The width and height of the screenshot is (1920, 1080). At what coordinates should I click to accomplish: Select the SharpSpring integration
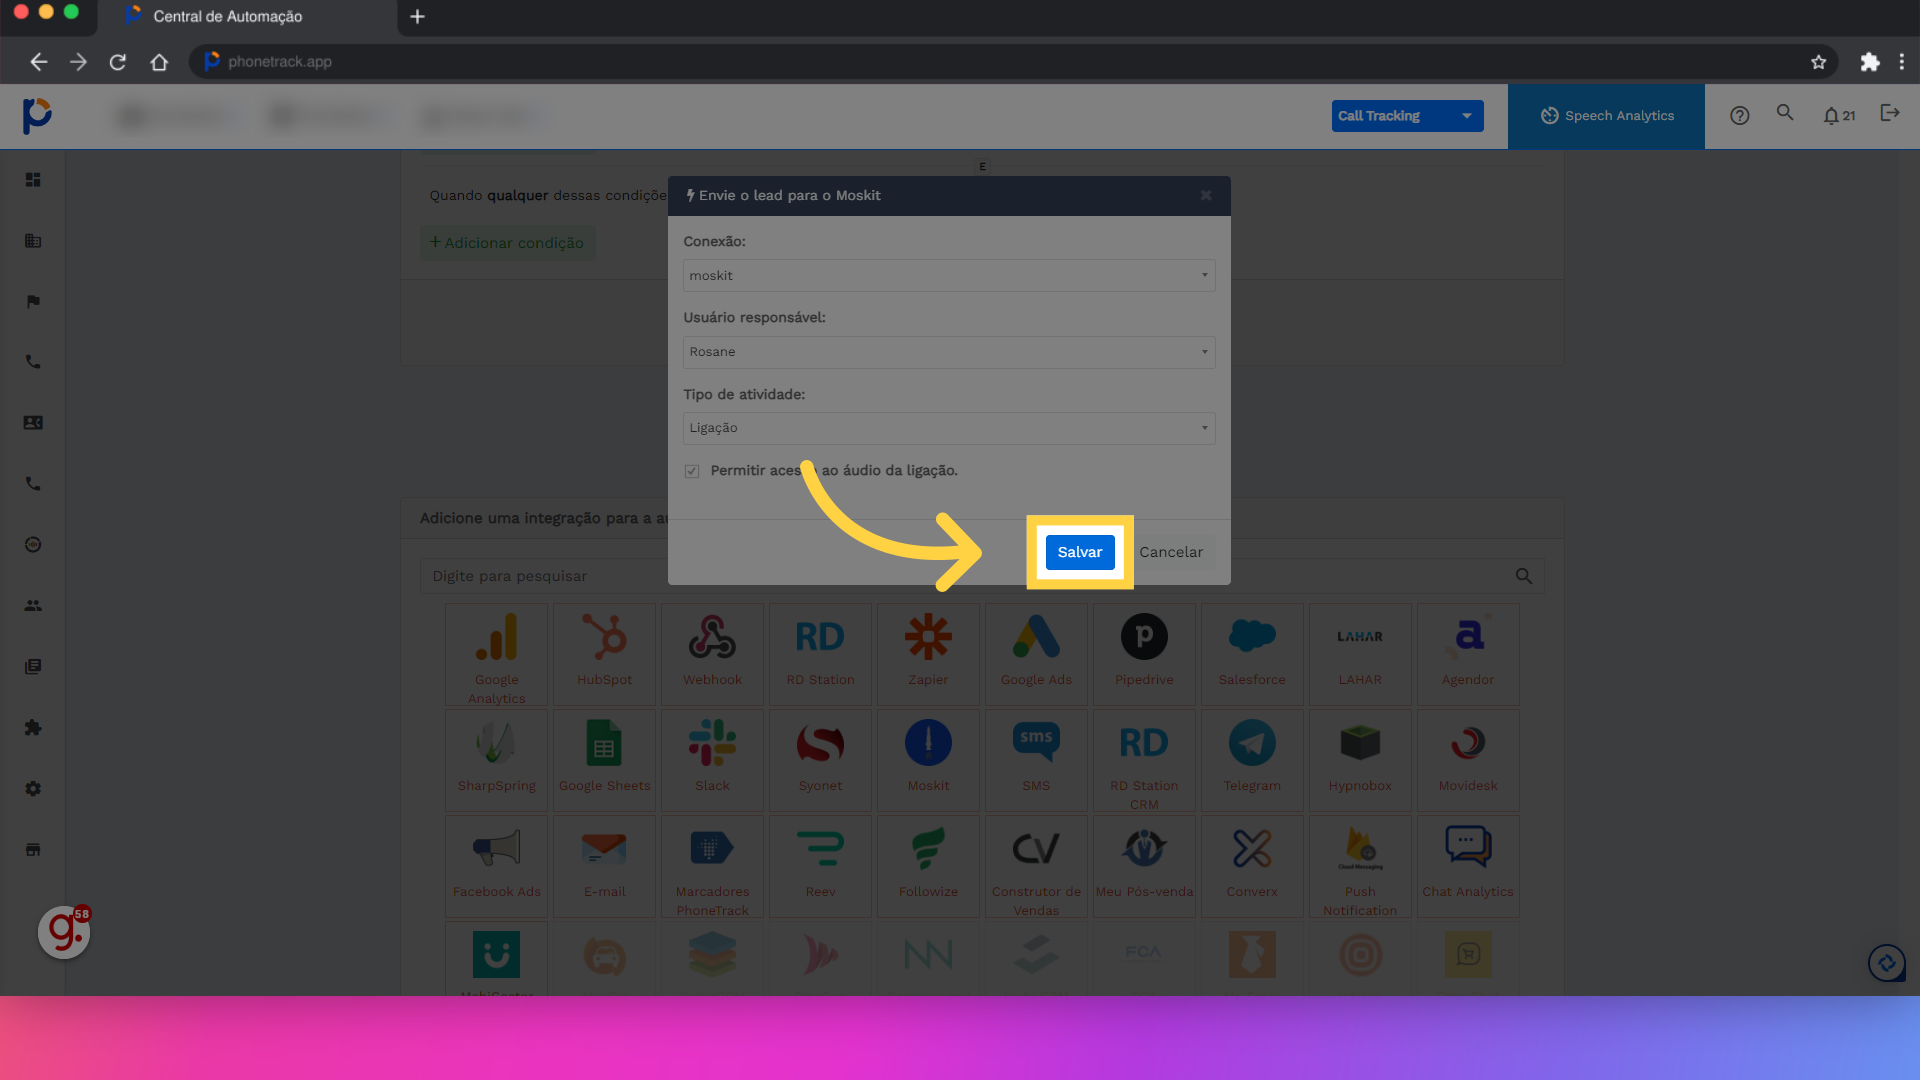pos(497,761)
